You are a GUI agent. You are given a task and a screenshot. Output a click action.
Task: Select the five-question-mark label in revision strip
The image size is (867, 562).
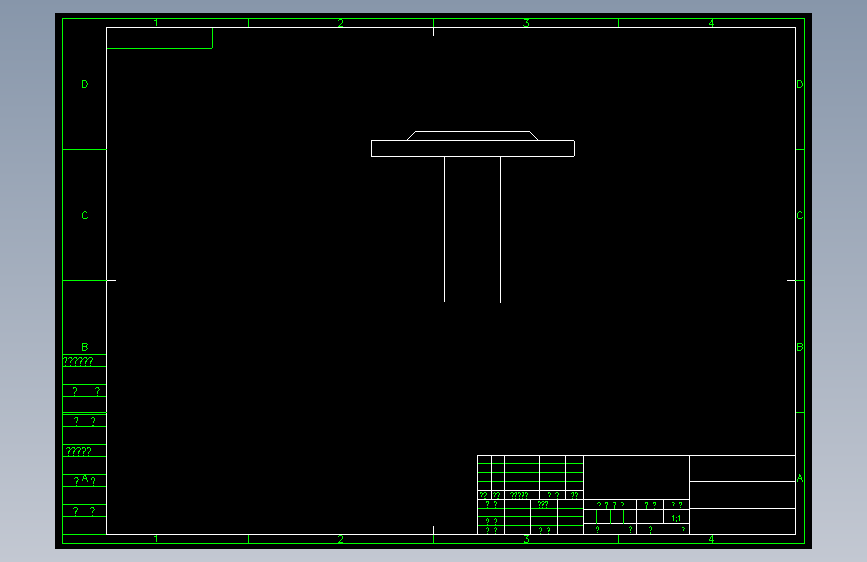click(79, 451)
